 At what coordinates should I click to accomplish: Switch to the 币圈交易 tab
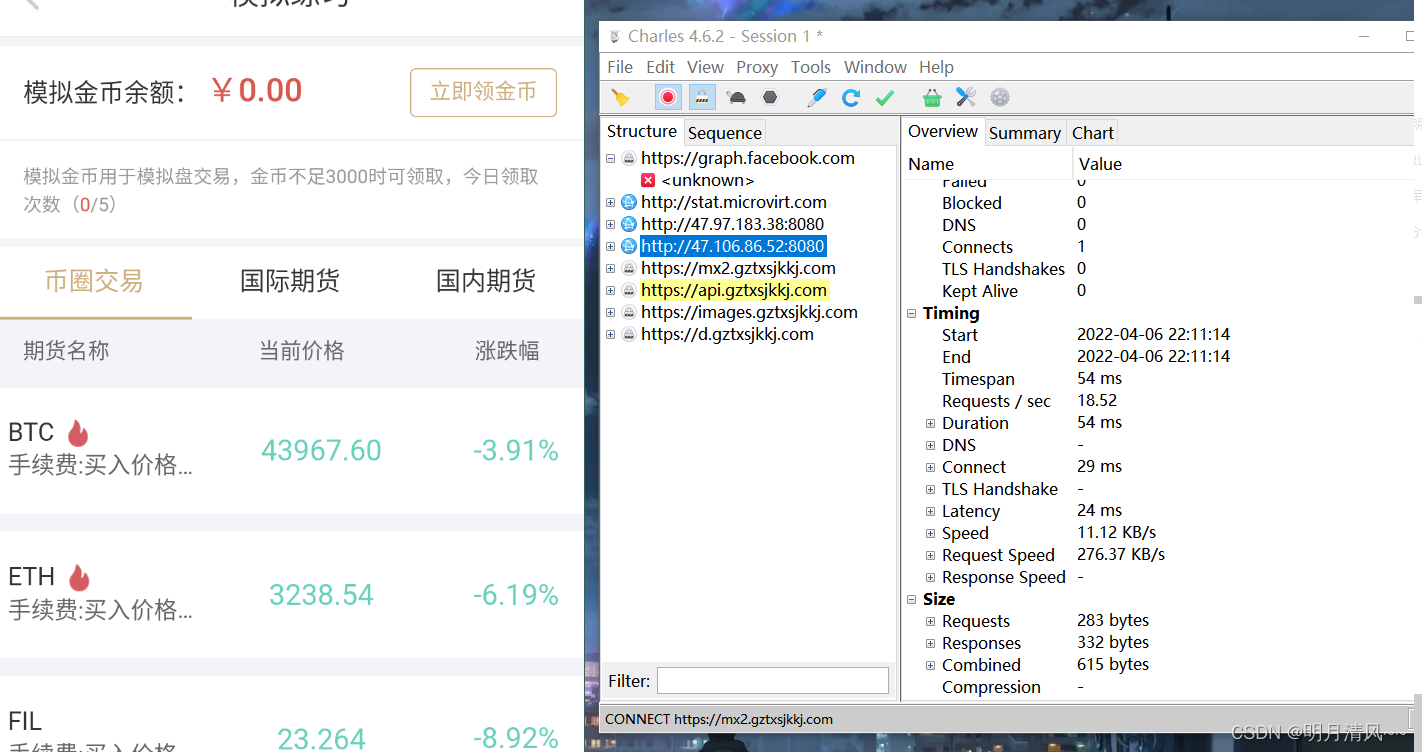pos(94,281)
